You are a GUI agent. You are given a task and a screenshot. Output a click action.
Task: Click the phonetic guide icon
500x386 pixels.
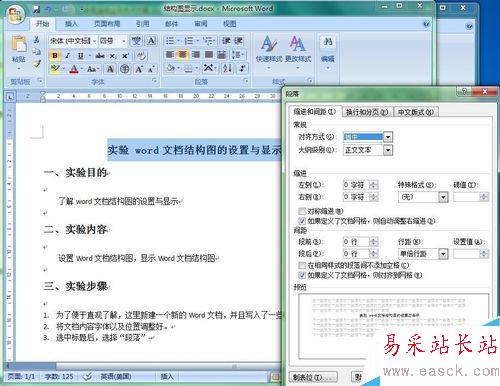point(136,41)
